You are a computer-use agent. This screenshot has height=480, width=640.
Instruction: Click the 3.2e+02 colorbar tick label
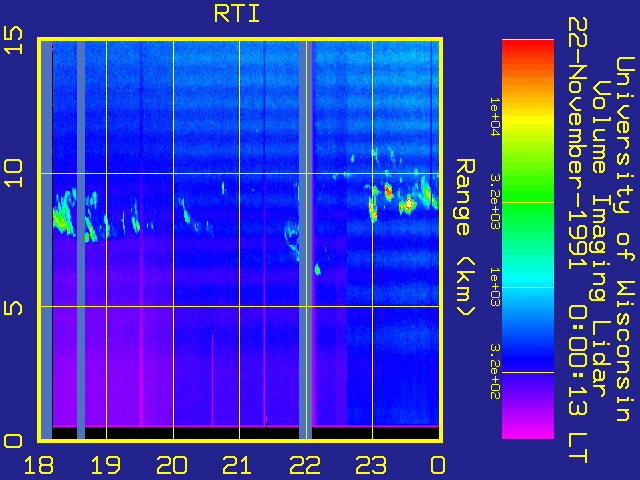point(495,372)
